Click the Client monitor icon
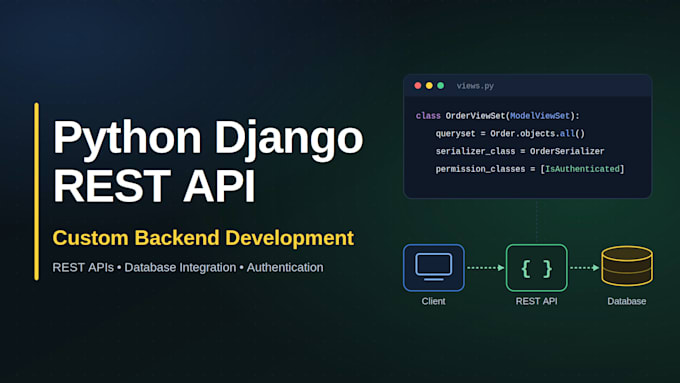Screen dimensions: 680x383 [x=433, y=267]
